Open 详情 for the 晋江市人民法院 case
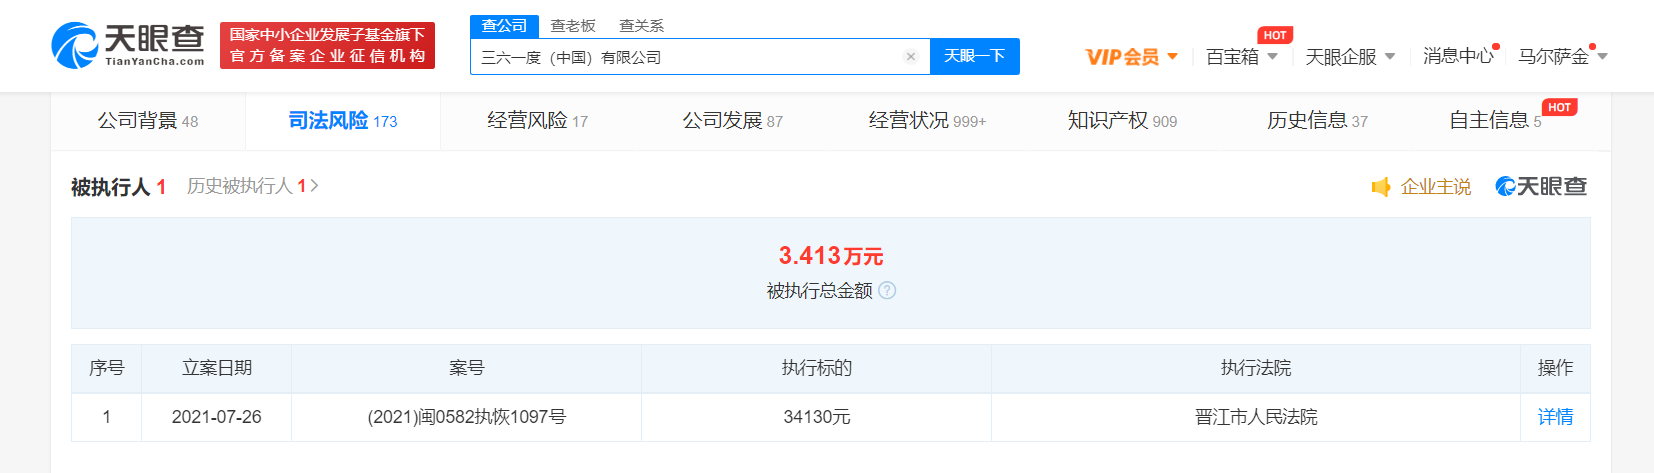The height and width of the screenshot is (473, 1654). click(x=1556, y=417)
